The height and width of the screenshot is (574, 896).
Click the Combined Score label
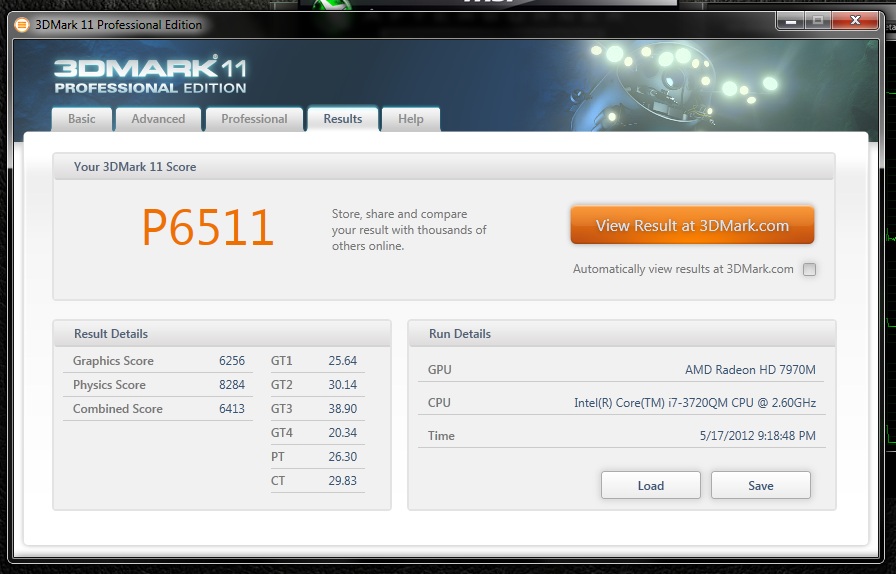[x=118, y=409]
